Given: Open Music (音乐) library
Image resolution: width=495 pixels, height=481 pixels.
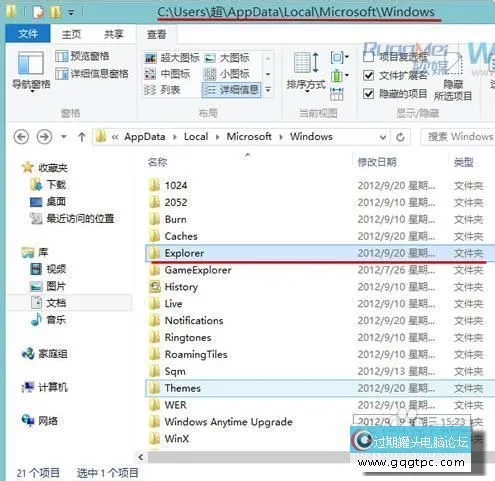Looking at the screenshot, I should coord(48,320).
